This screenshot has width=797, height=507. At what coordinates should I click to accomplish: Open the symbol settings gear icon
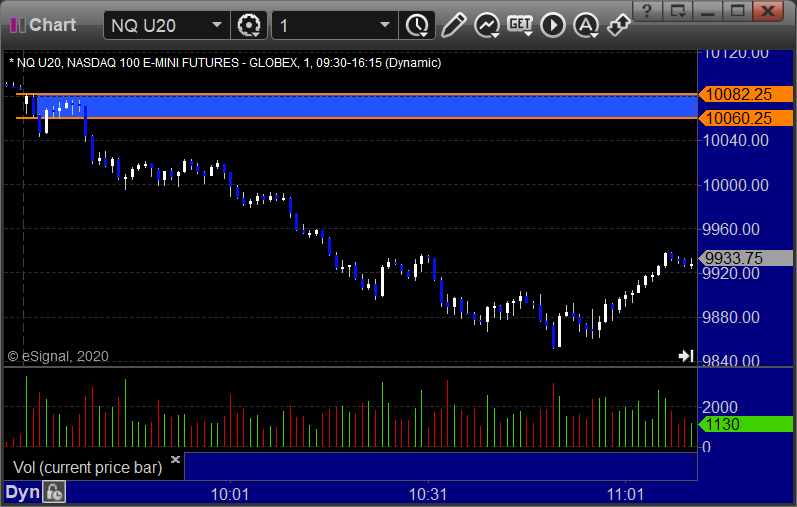(249, 25)
